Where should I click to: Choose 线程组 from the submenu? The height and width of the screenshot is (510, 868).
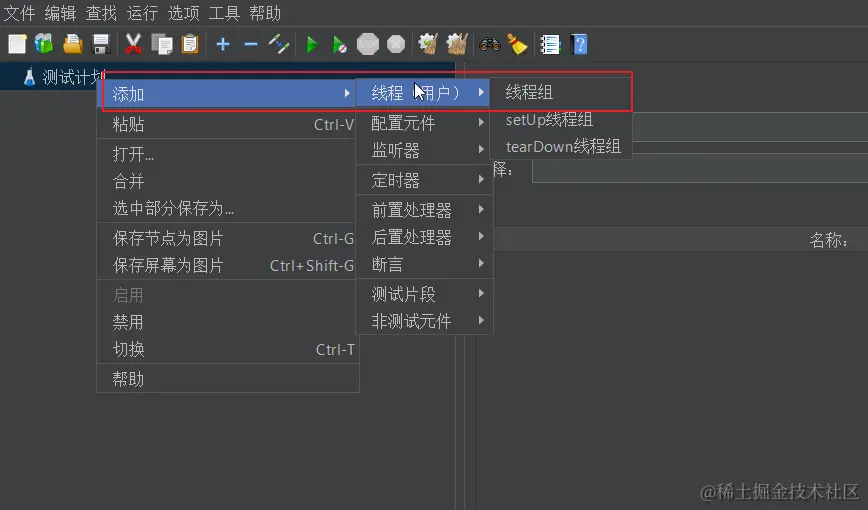click(561, 92)
